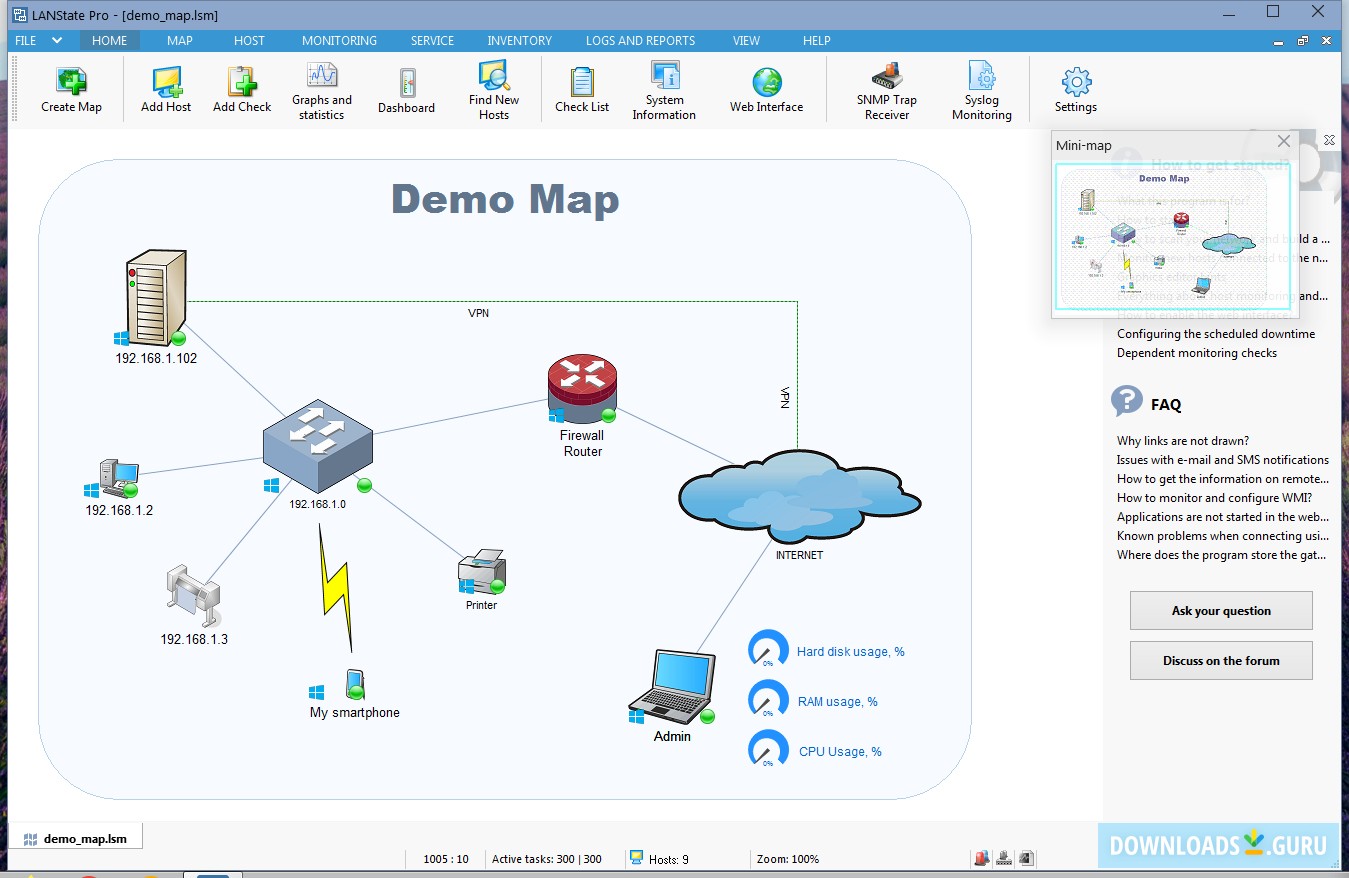
Task: Launch the Dashboard from the toolbar
Action: point(406,90)
